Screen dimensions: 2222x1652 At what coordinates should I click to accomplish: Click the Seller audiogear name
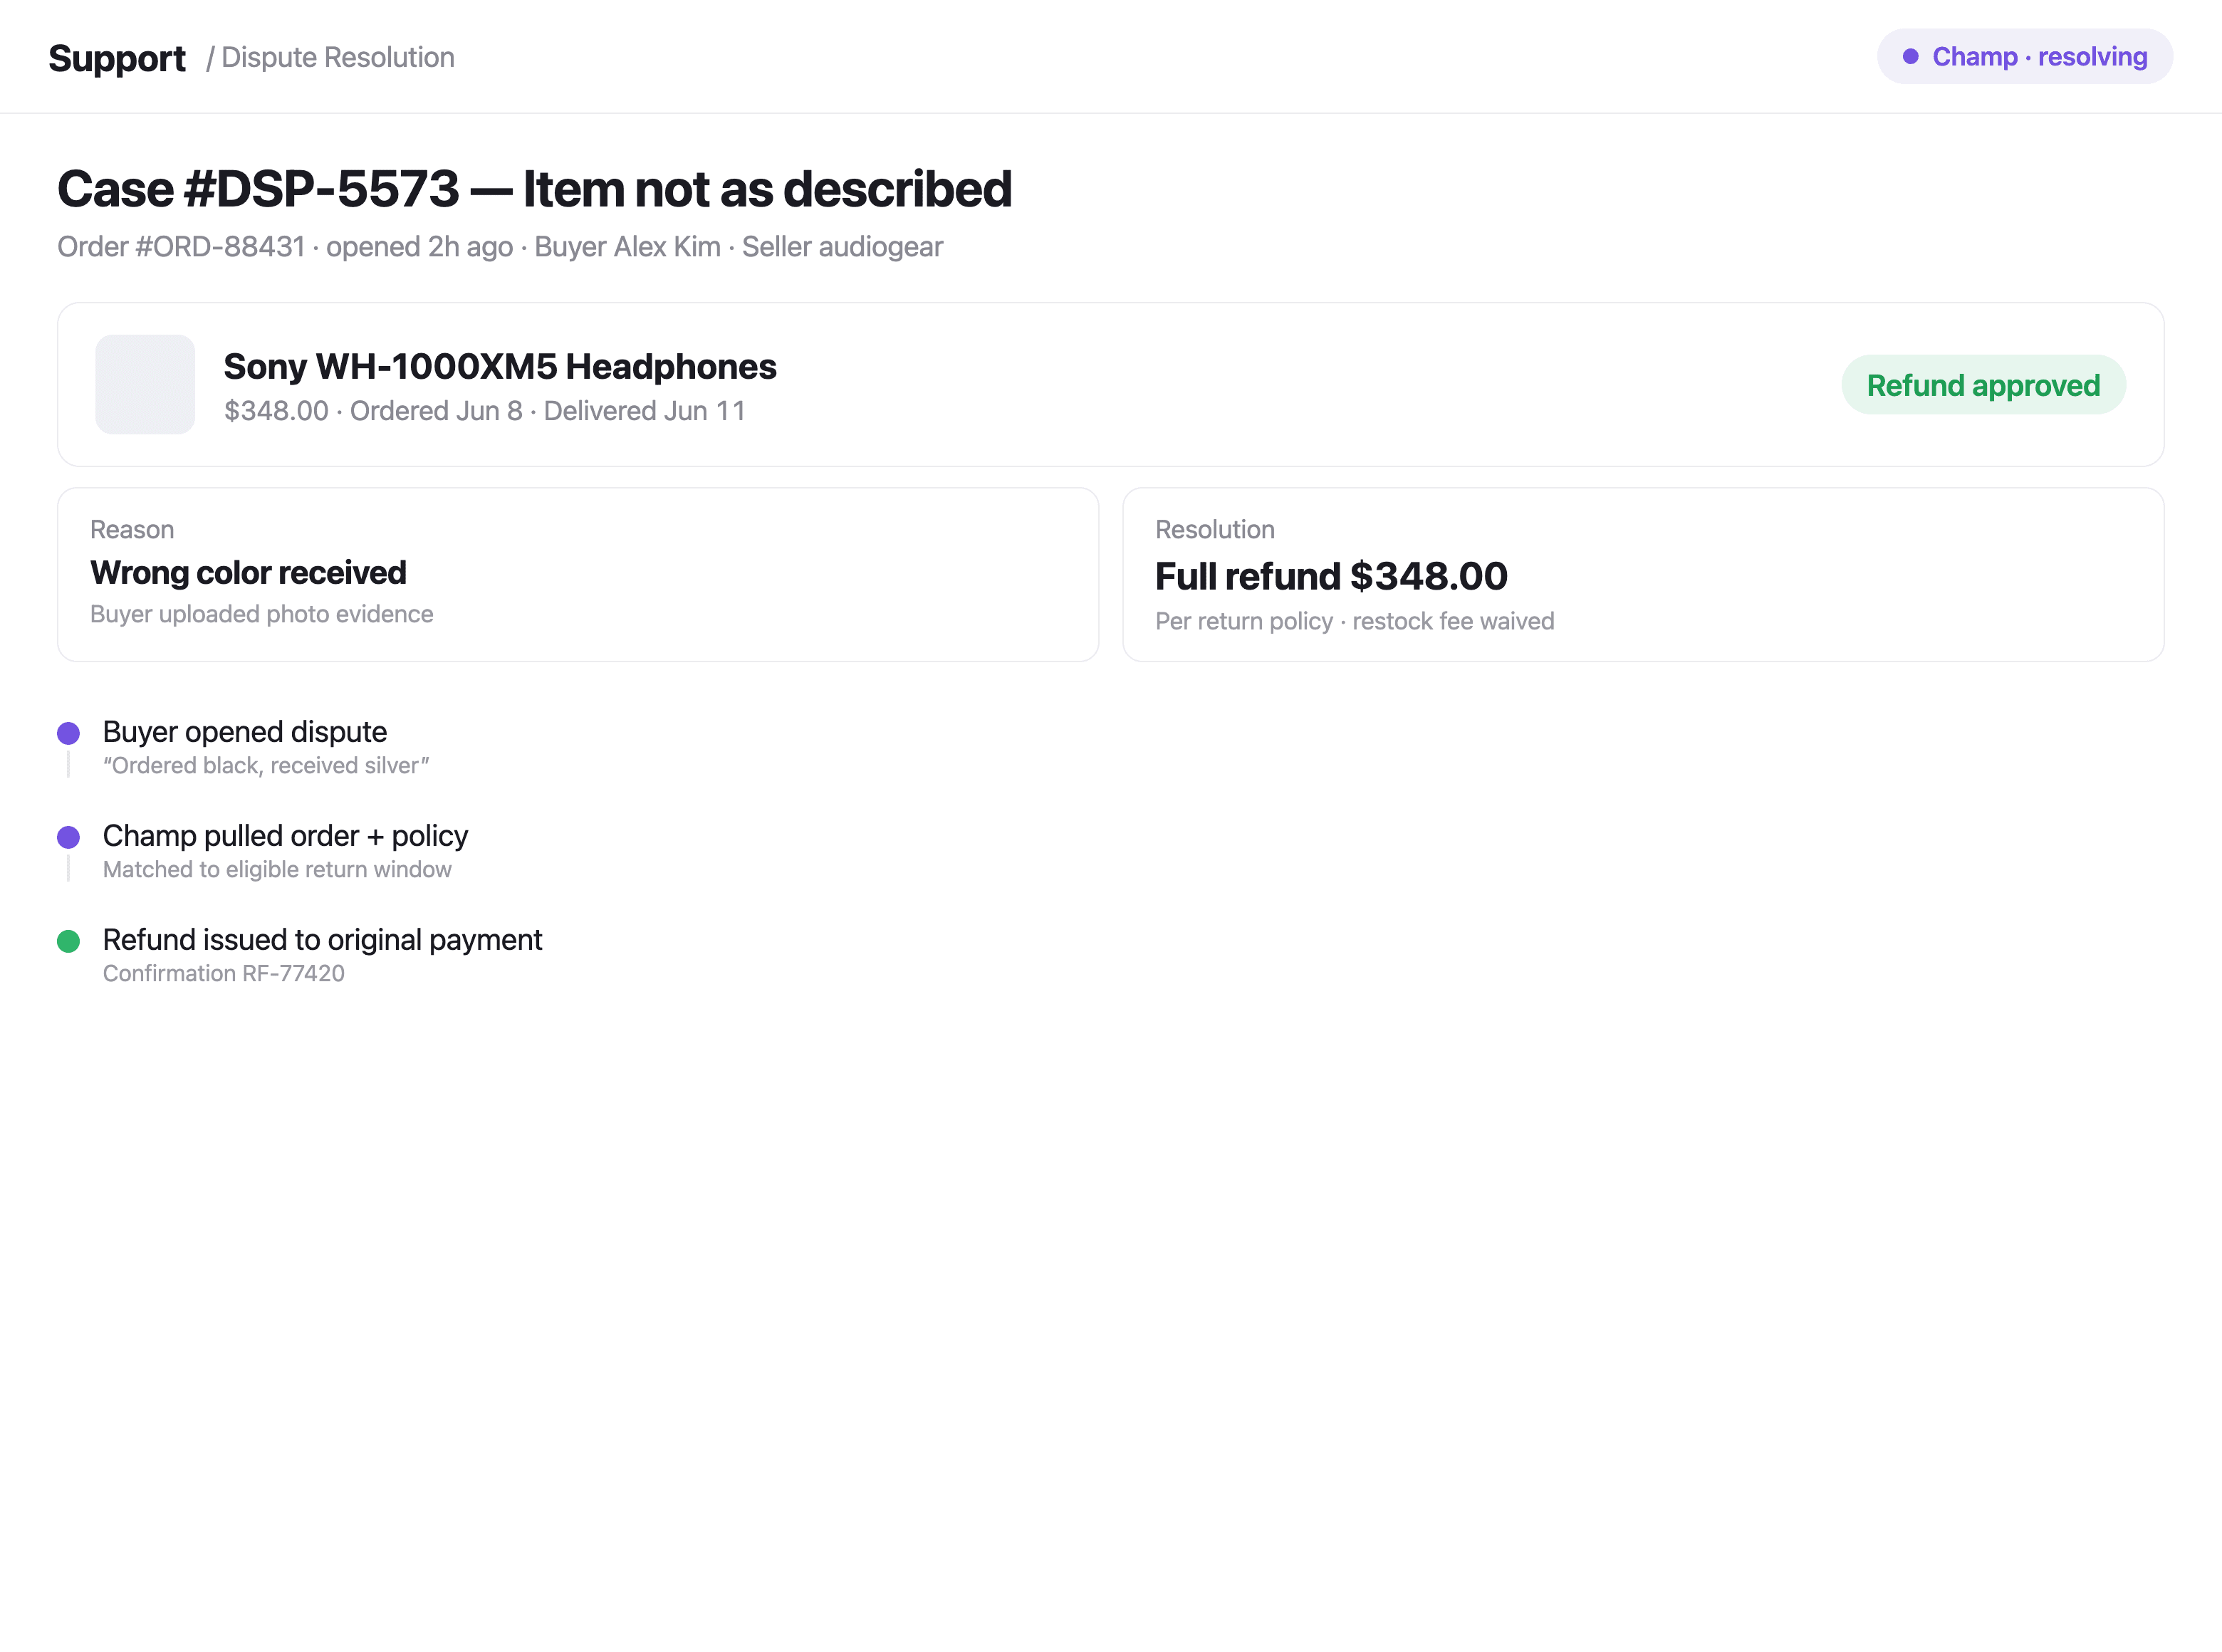coord(842,246)
